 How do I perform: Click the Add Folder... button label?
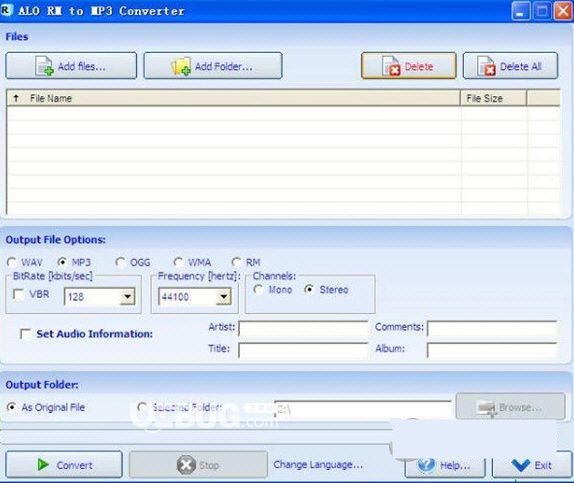tap(223, 67)
